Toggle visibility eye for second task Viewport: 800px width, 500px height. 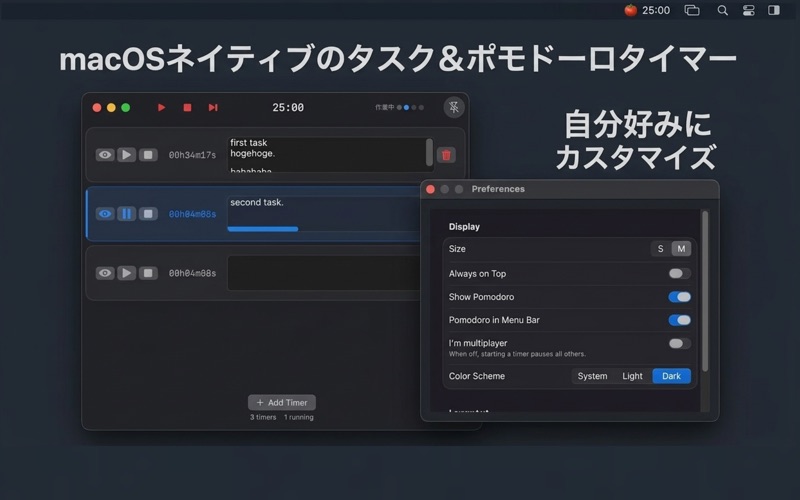click(105, 214)
